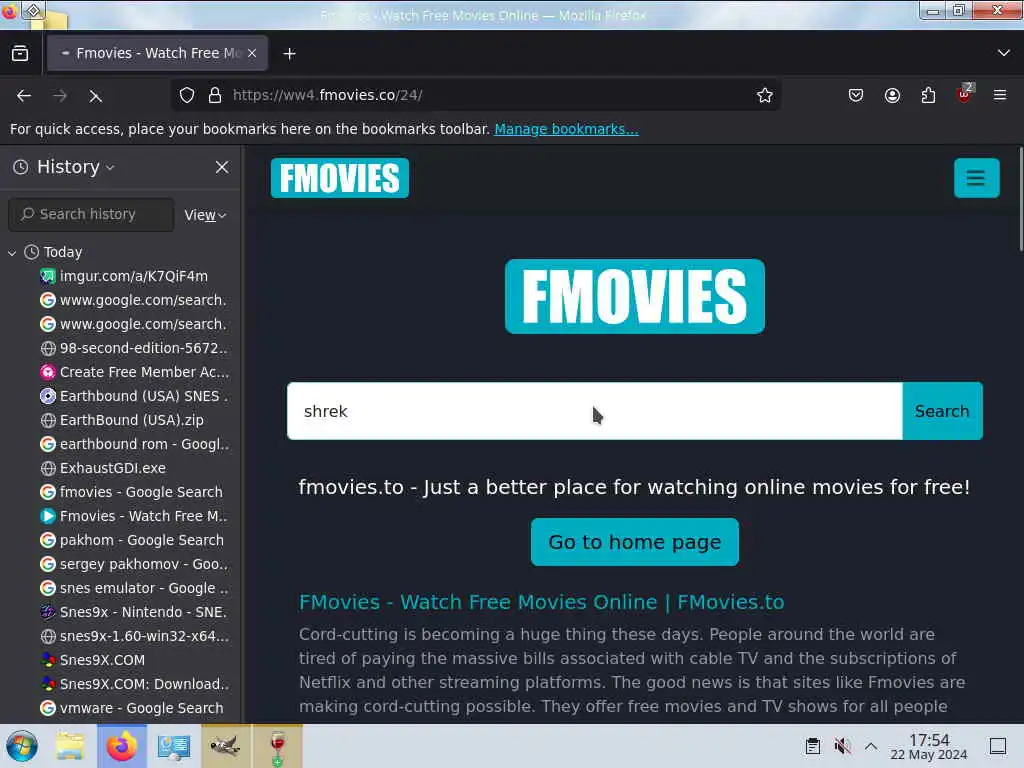Open the wine glass taskbar icon
This screenshot has width=1024, height=768.
277,746
